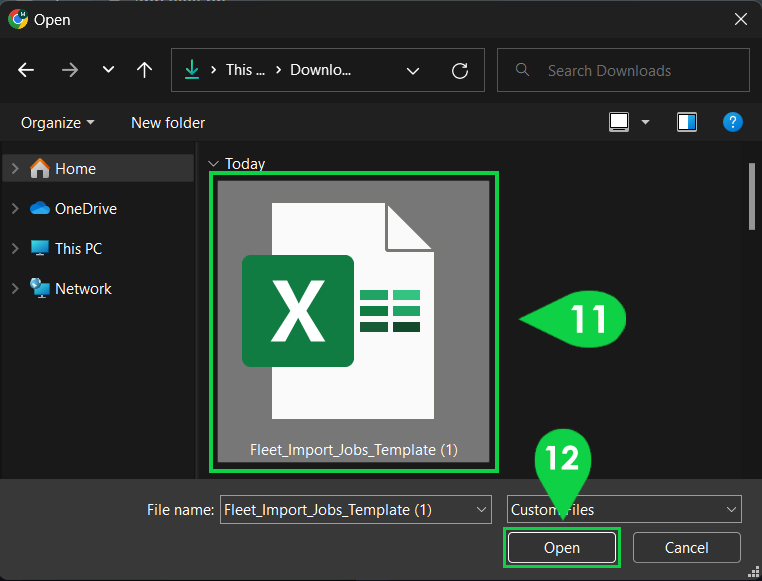Collapse the Today group
Screen dimensions: 762x581
[213, 164]
